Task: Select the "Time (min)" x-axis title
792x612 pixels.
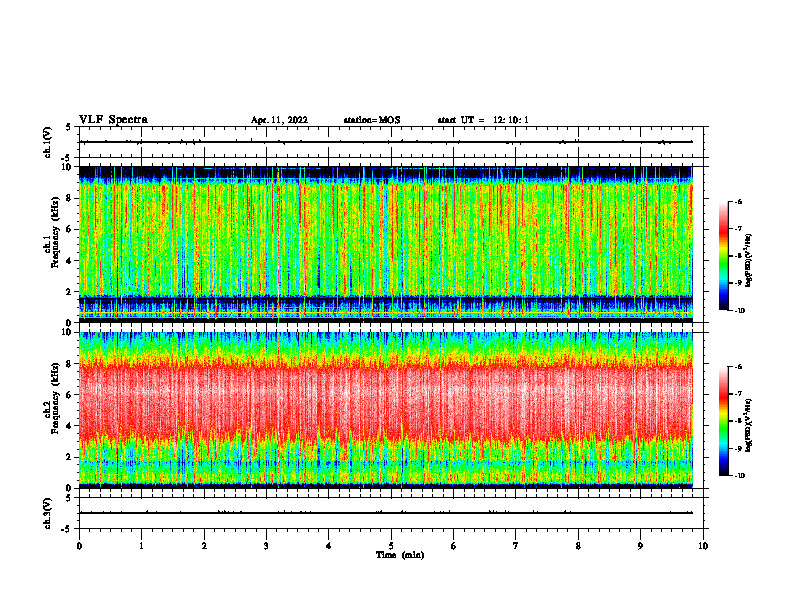Action: coord(400,555)
